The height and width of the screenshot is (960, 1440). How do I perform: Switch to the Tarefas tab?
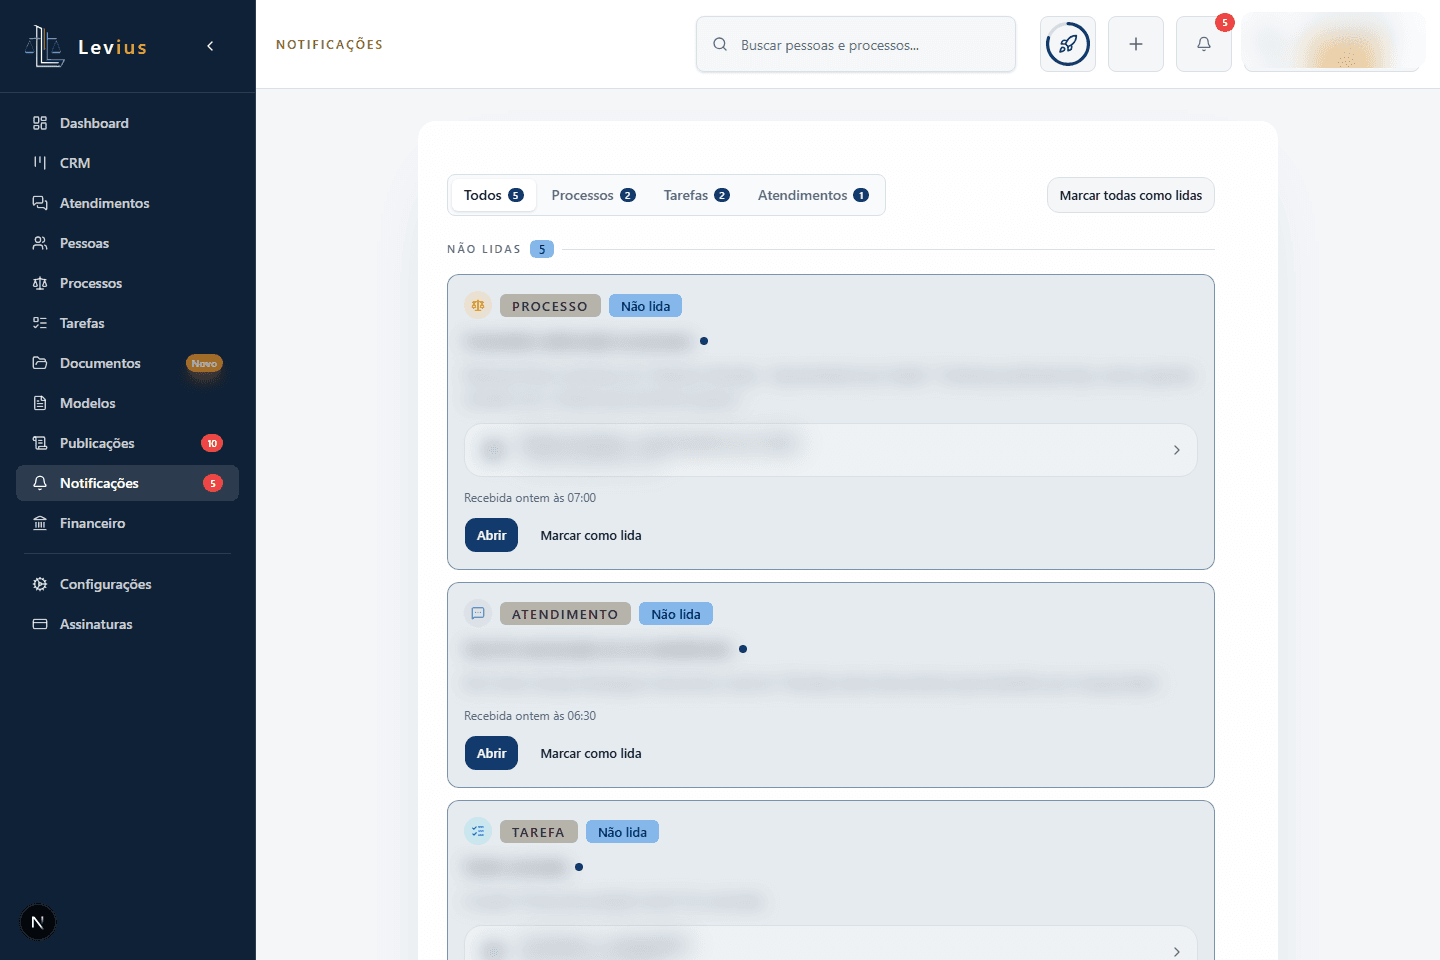tap(696, 195)
